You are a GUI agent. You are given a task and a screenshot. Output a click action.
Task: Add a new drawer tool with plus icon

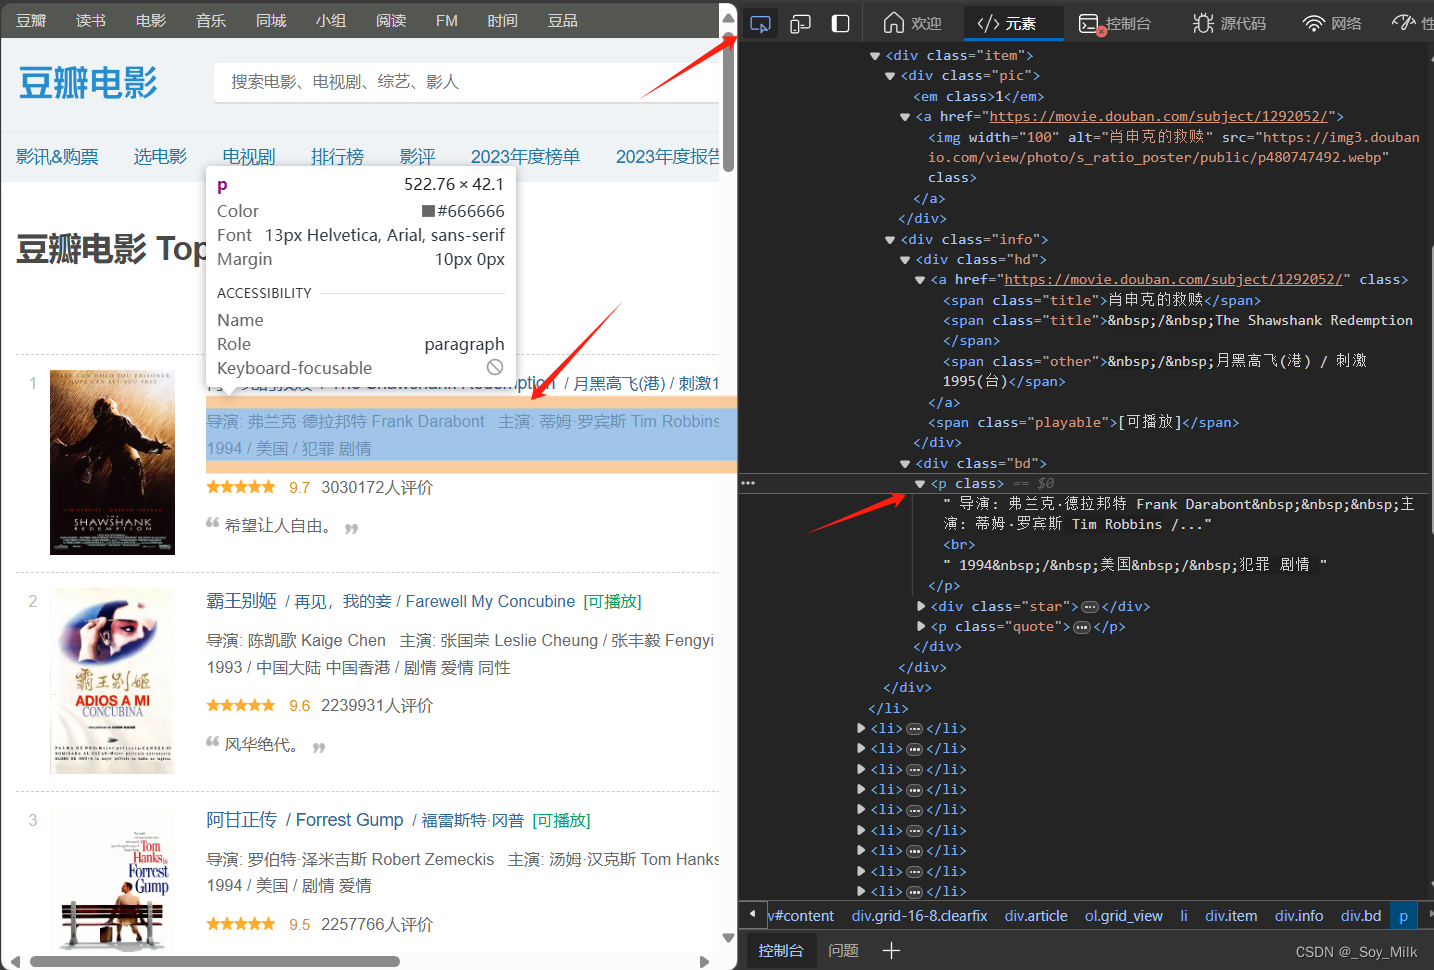pyautogui.click(x=891, y=951)
